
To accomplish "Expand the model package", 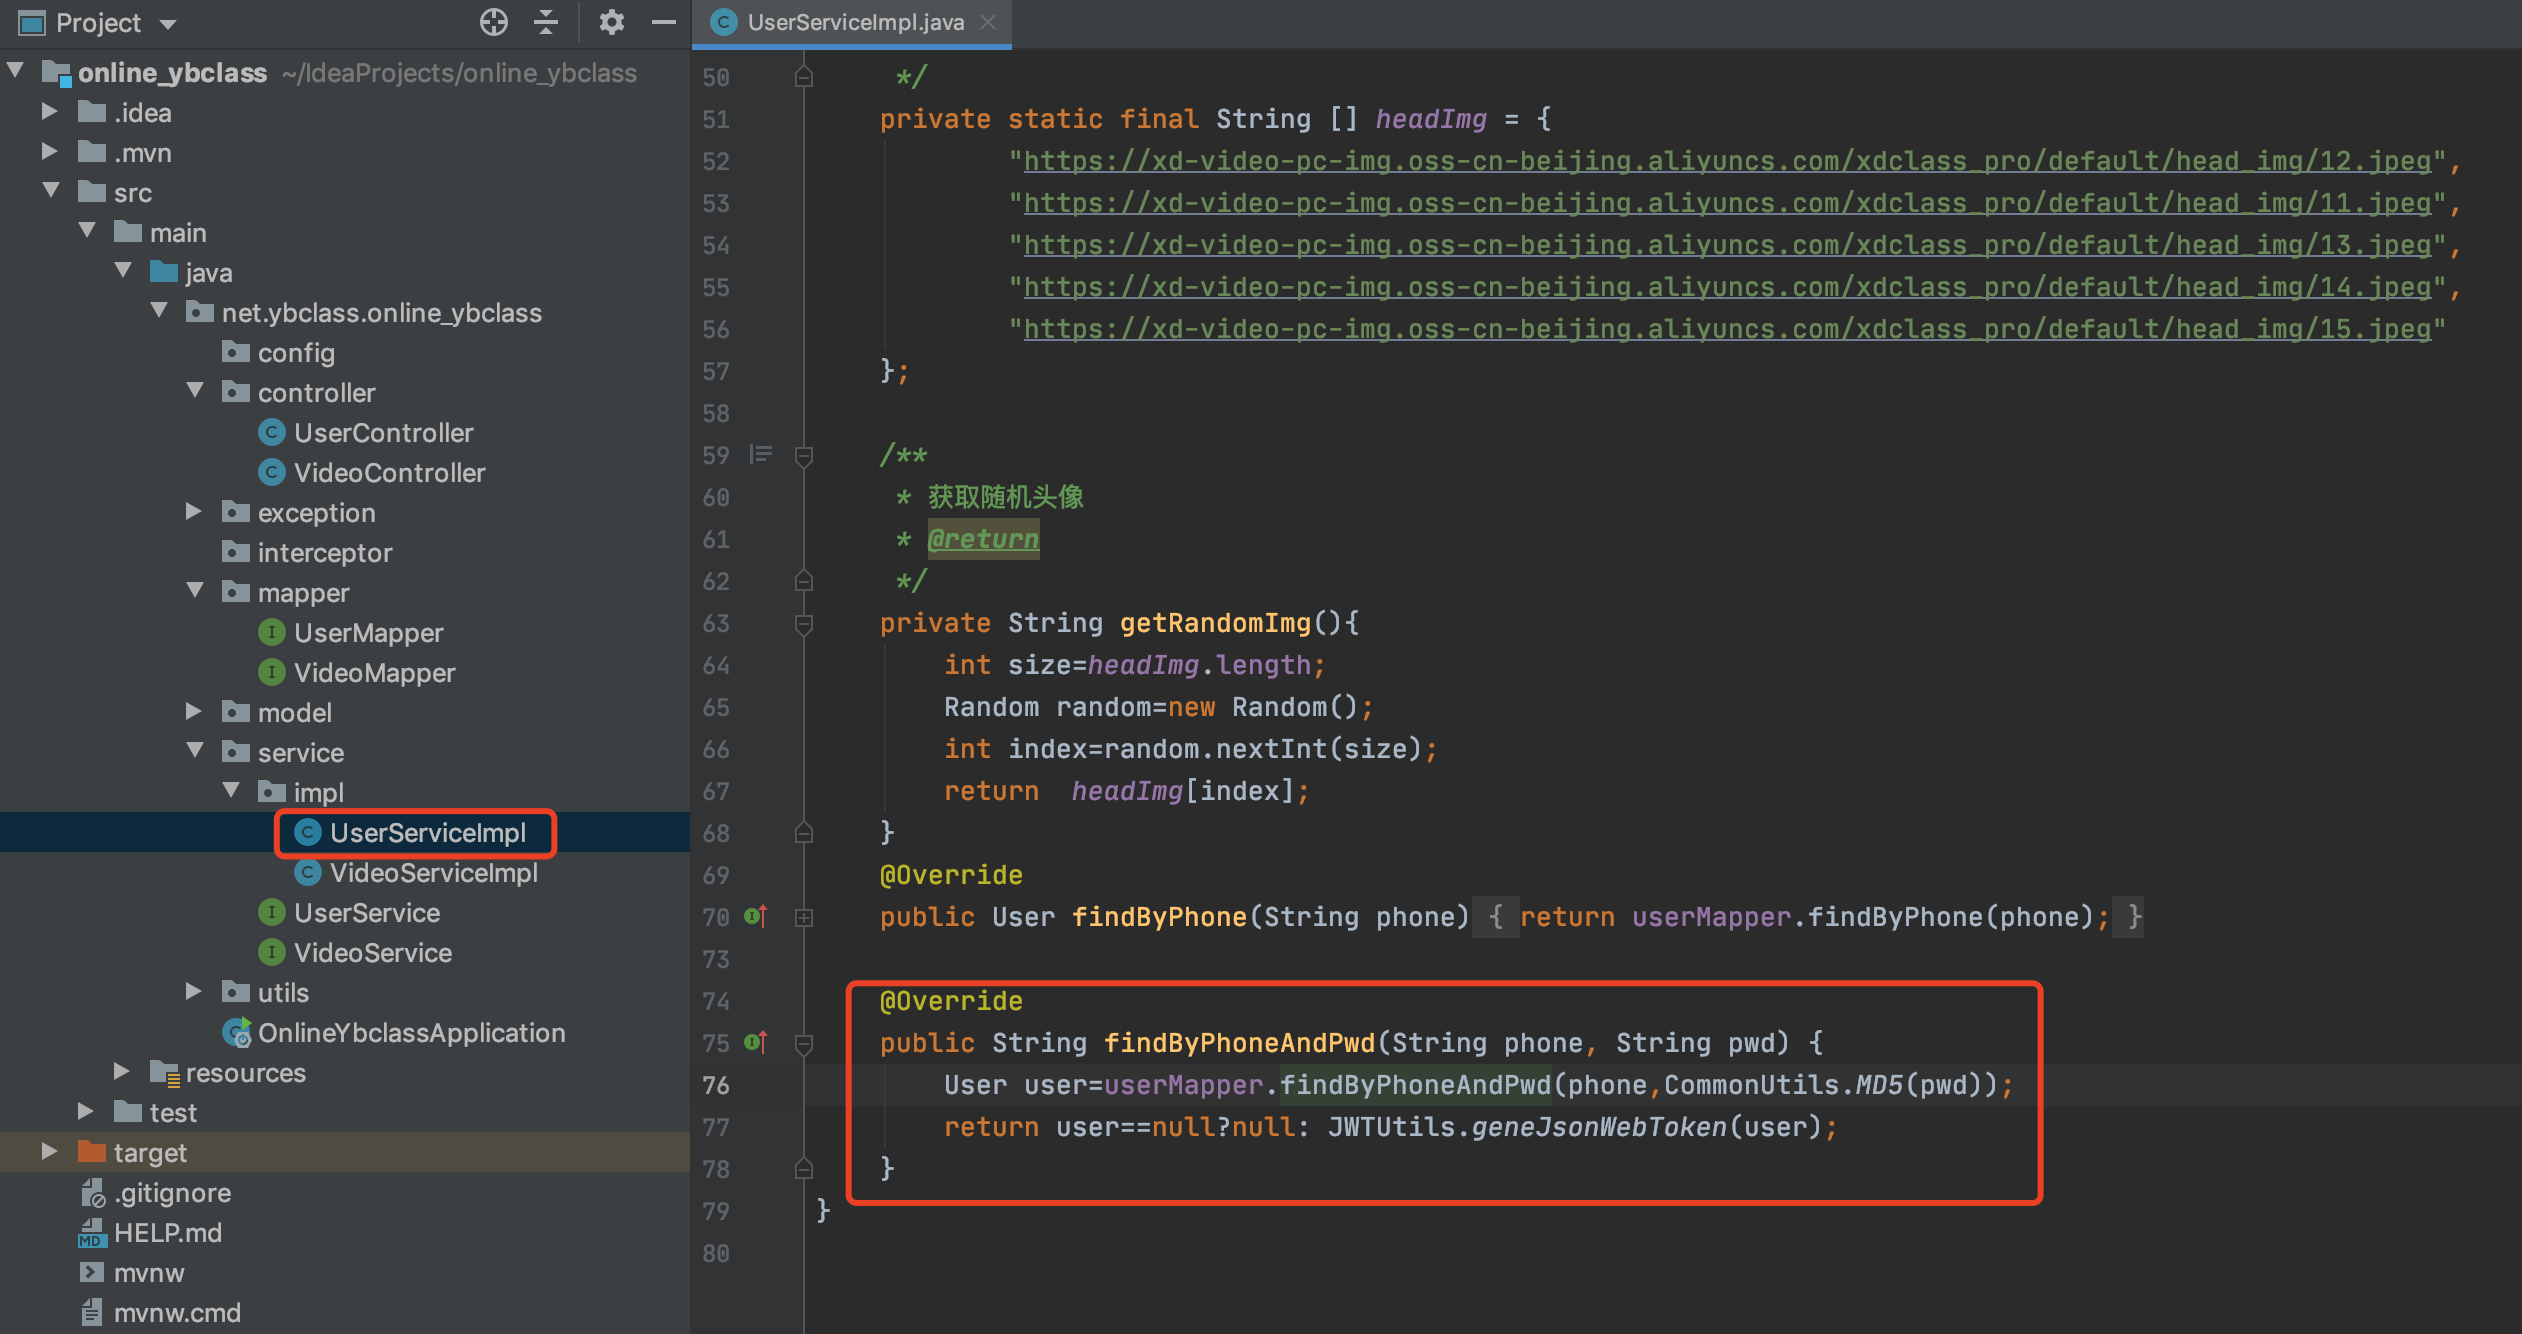I will (193, 711).
